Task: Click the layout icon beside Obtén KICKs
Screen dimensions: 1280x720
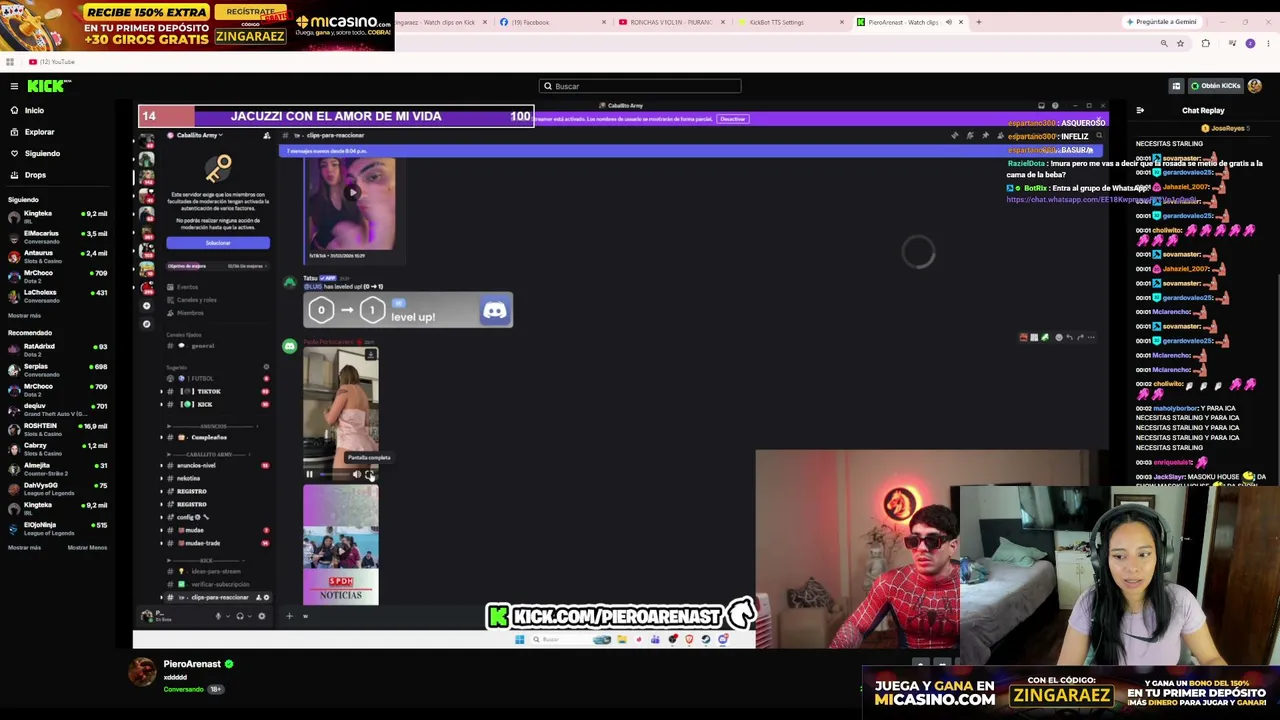Action: [1176, 86]
